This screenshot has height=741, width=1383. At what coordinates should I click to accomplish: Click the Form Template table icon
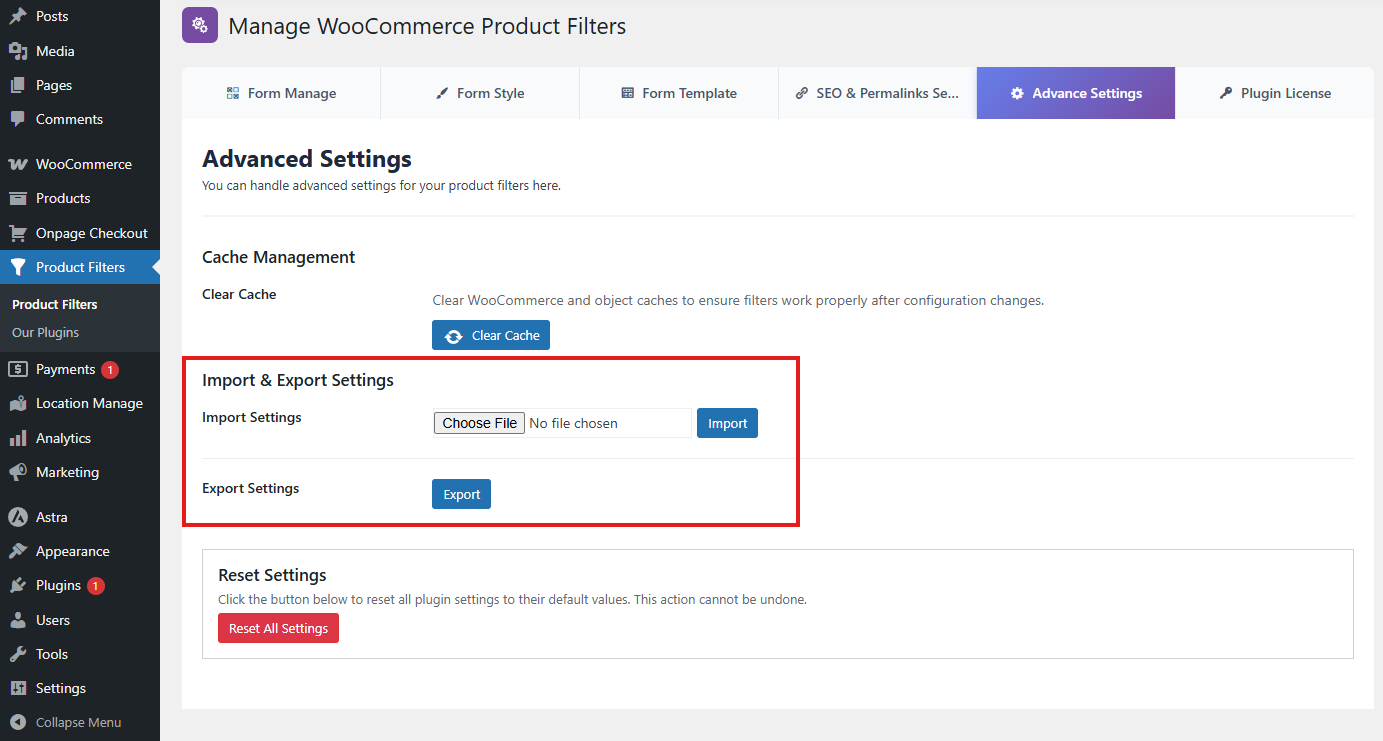(628, 93)
